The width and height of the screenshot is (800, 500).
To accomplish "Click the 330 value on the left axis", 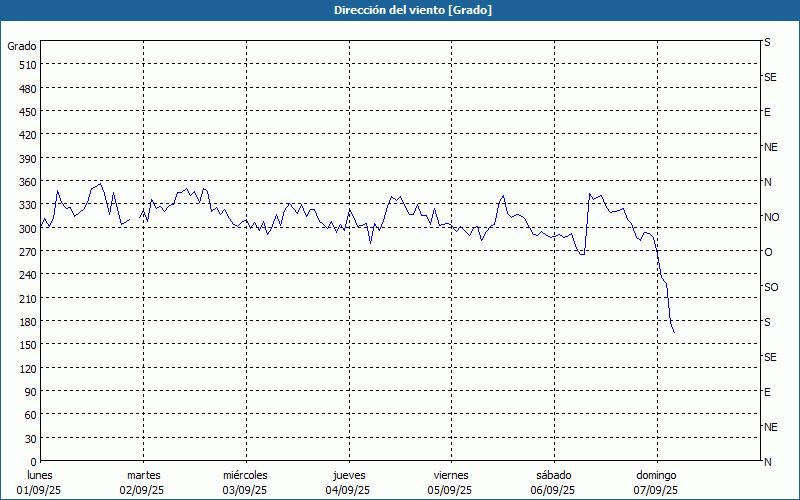I will coord(28,206).
